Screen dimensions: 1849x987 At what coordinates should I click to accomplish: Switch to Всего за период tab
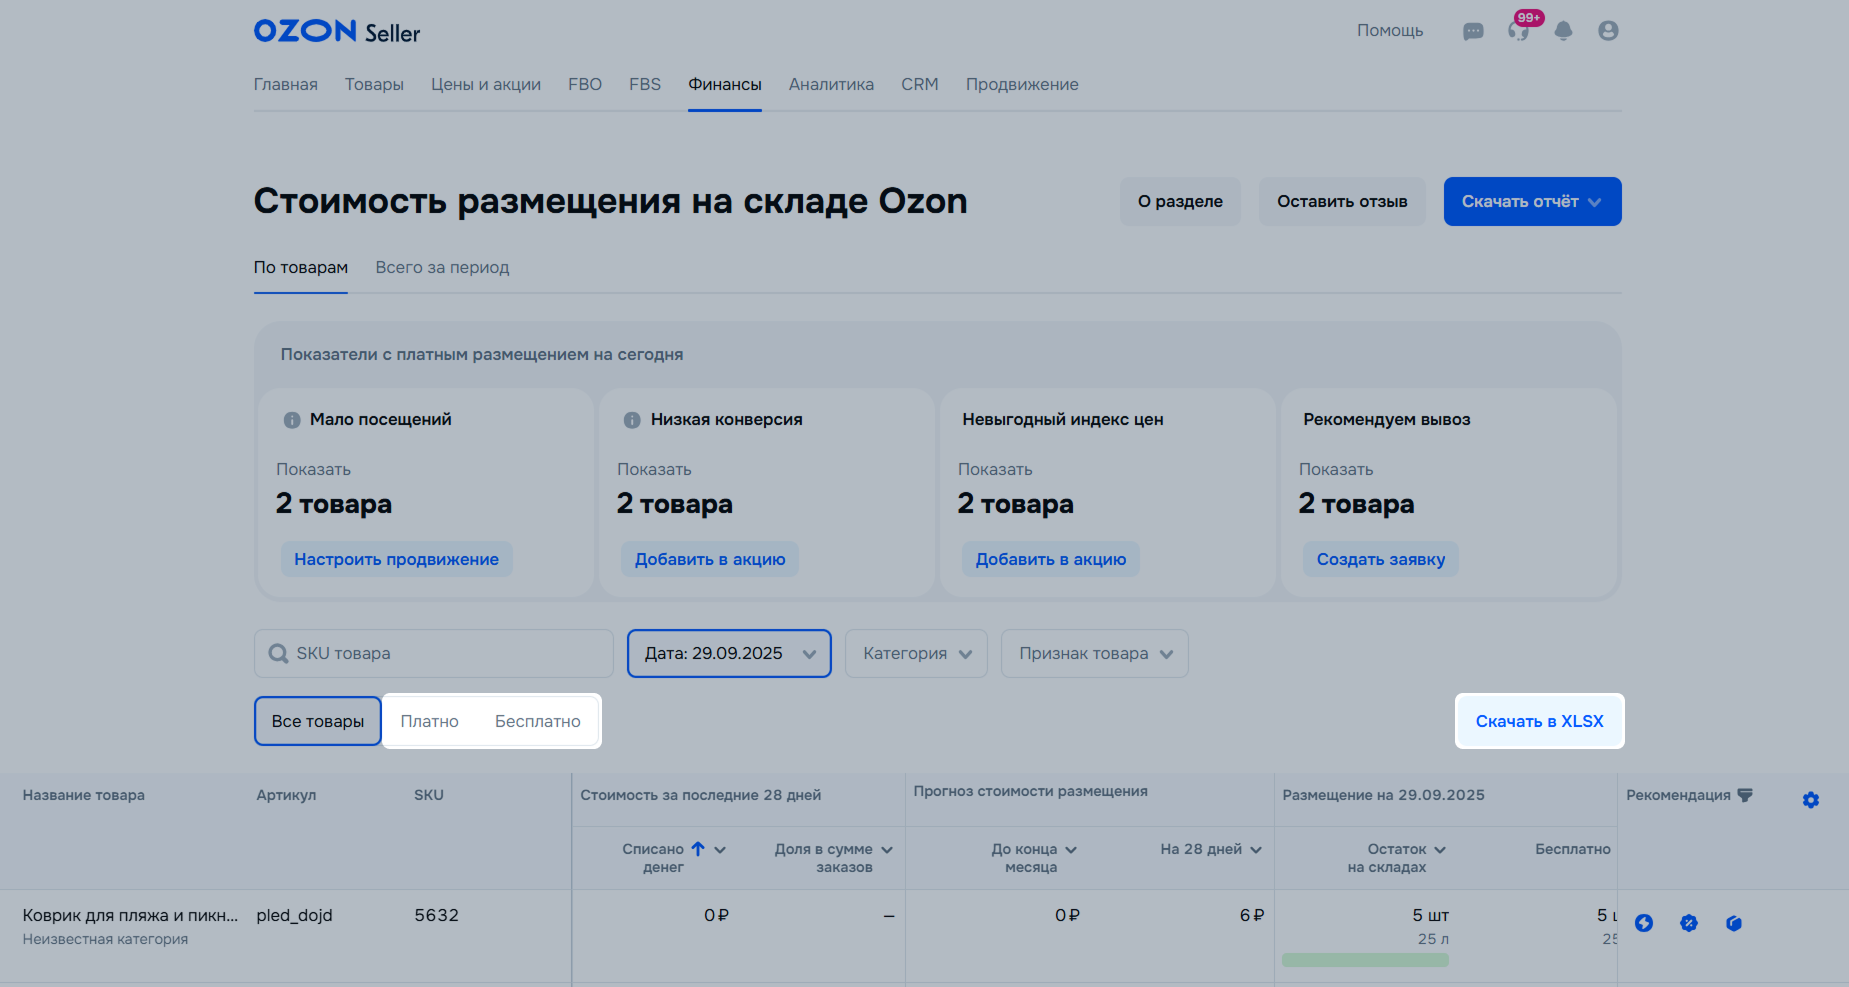442,268
